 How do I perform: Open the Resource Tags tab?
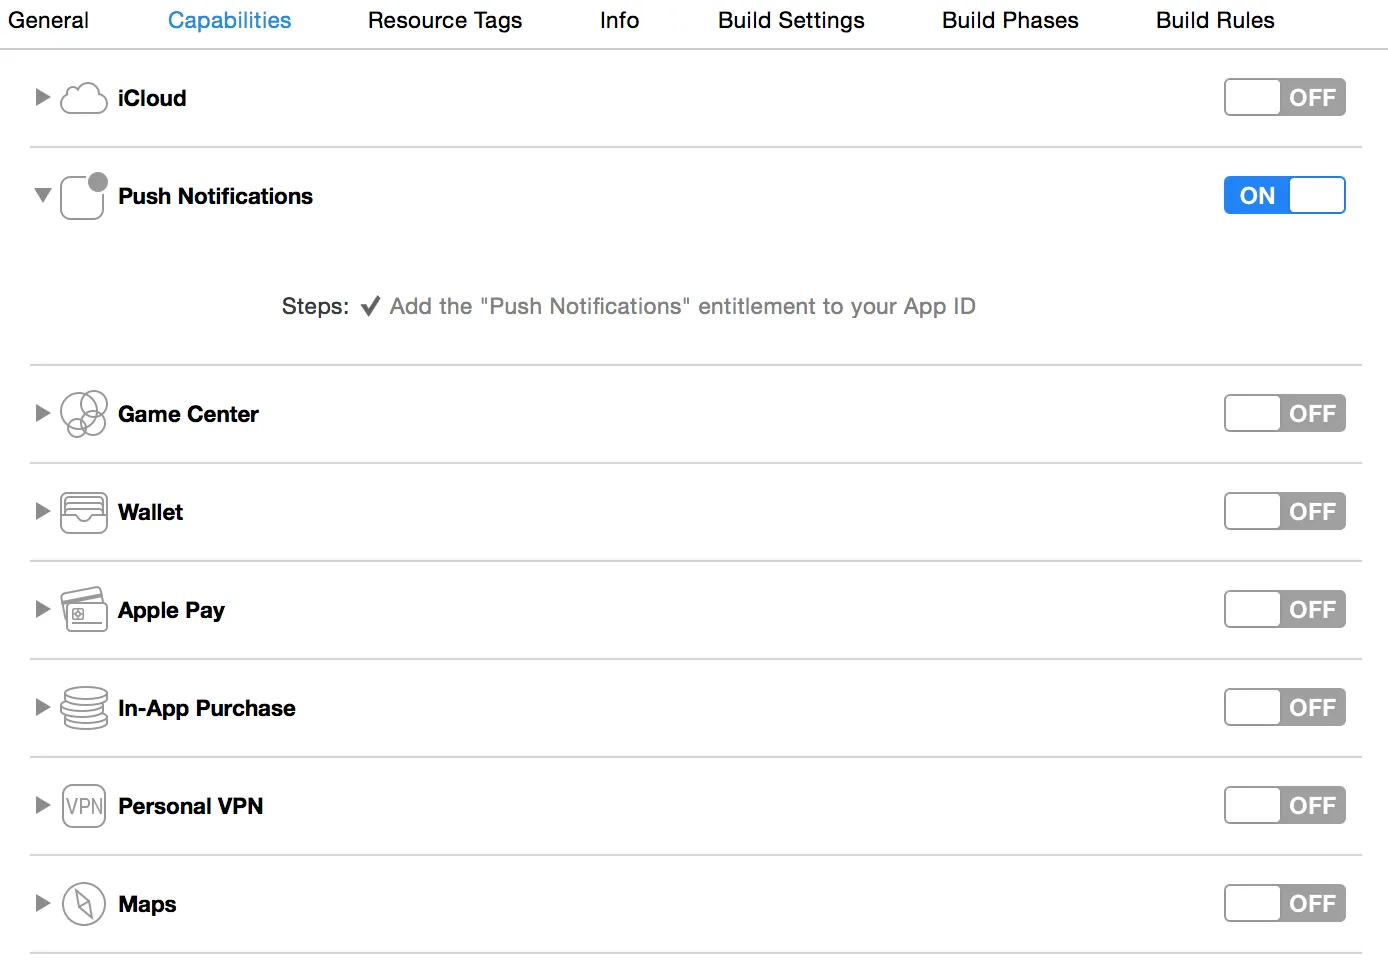(x=445, y=20)
